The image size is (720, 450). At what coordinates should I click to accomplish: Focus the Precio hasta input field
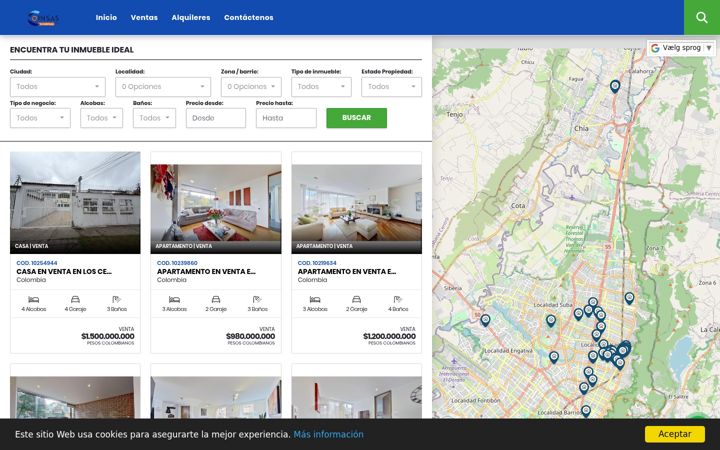click(286, 118)
